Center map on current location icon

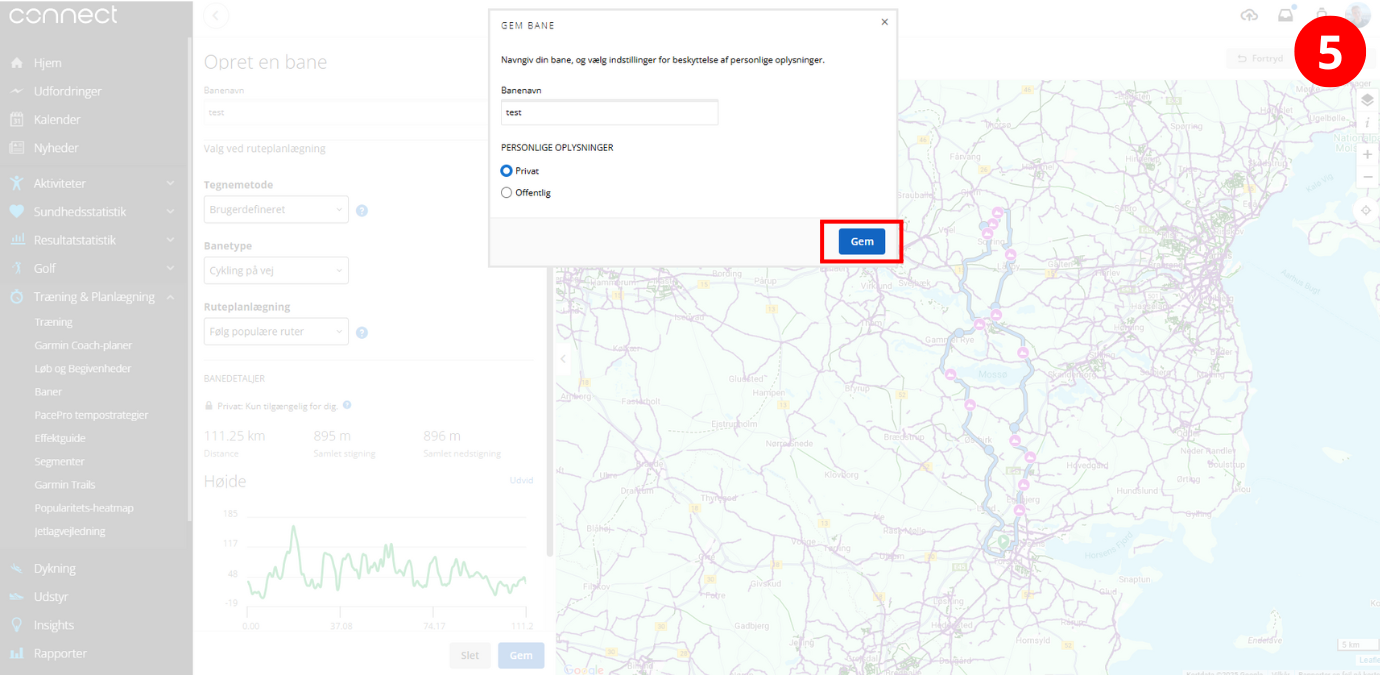coord(1366,210)
